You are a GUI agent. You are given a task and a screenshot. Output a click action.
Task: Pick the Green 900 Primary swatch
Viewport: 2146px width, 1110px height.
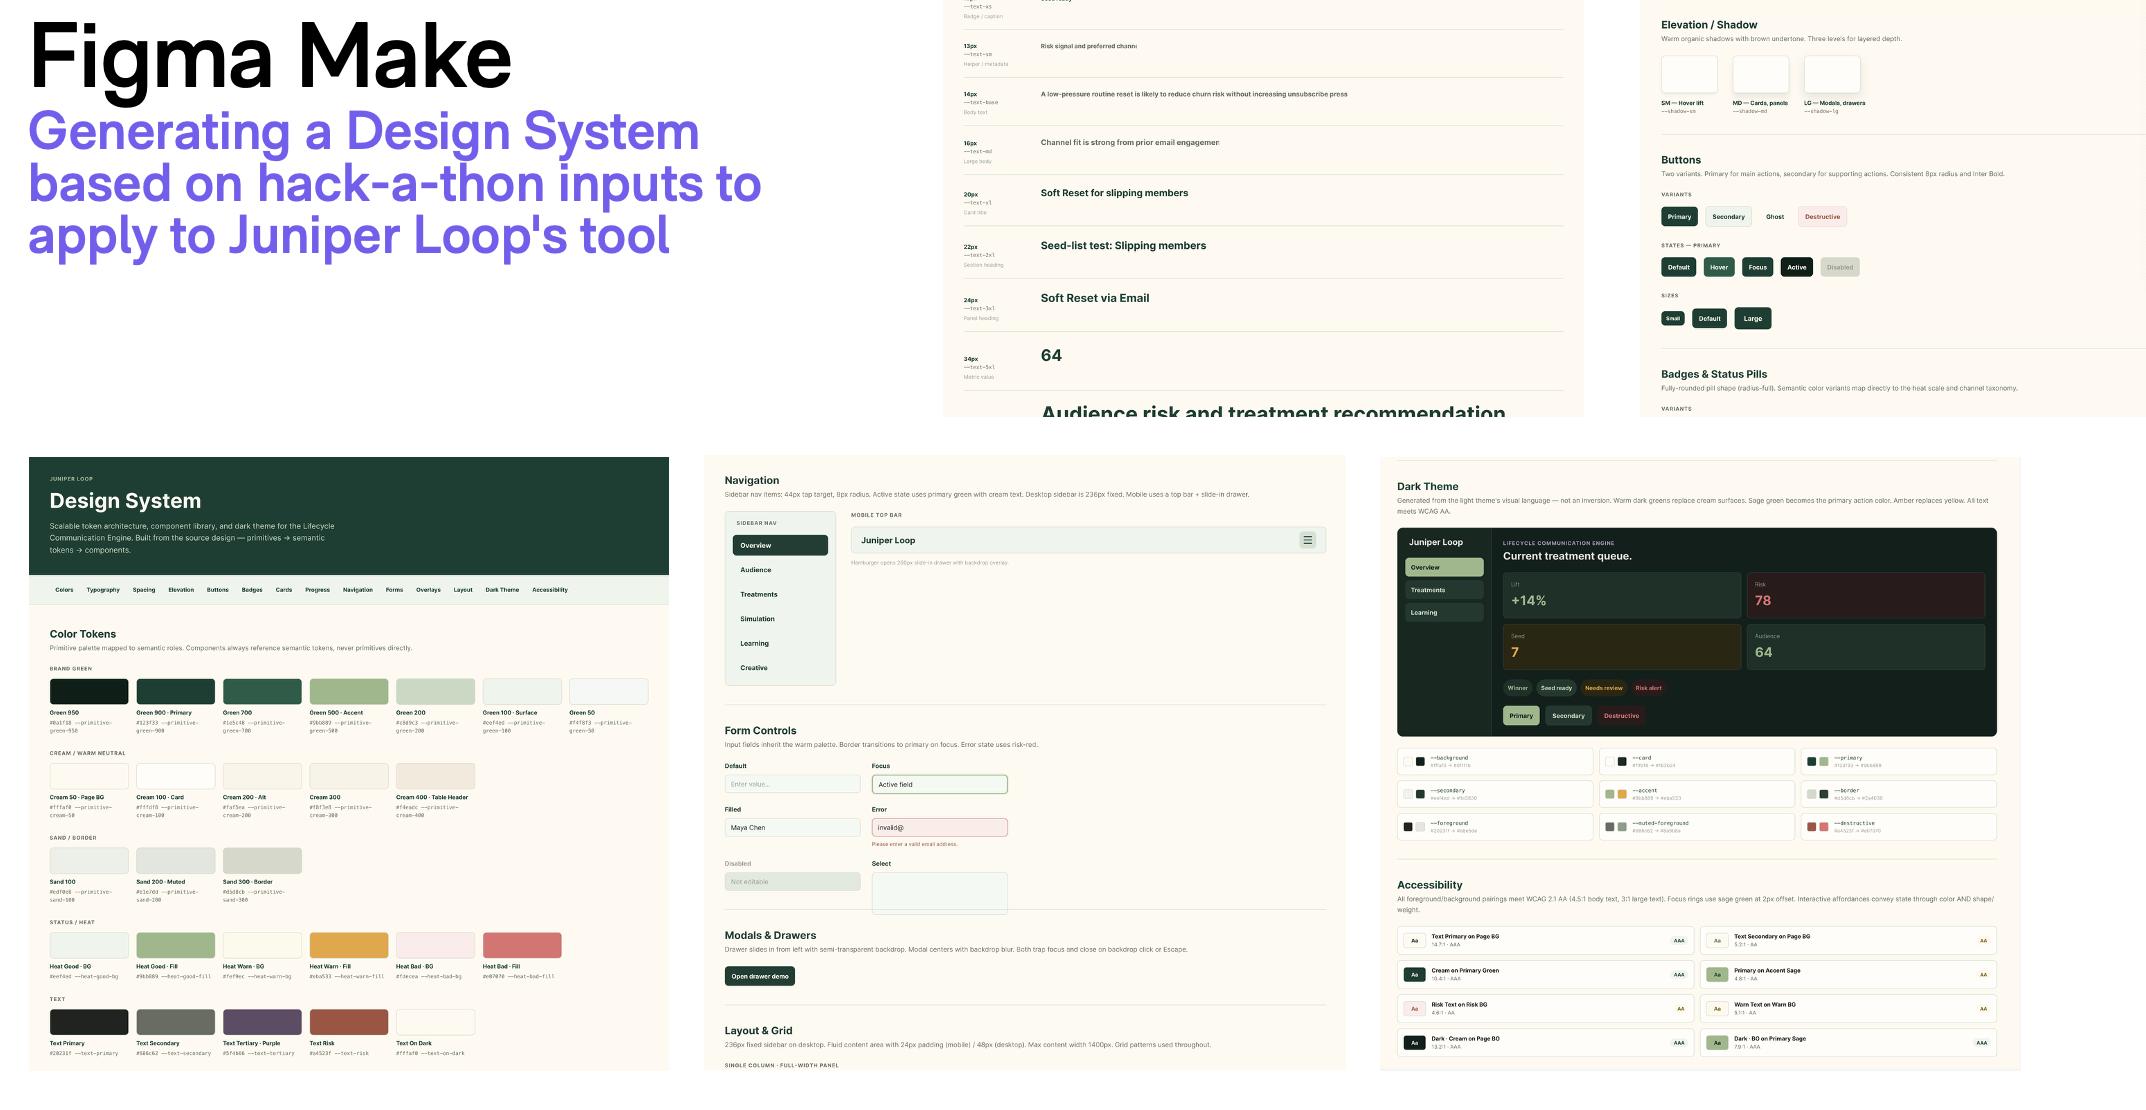[x=176, y=691]
